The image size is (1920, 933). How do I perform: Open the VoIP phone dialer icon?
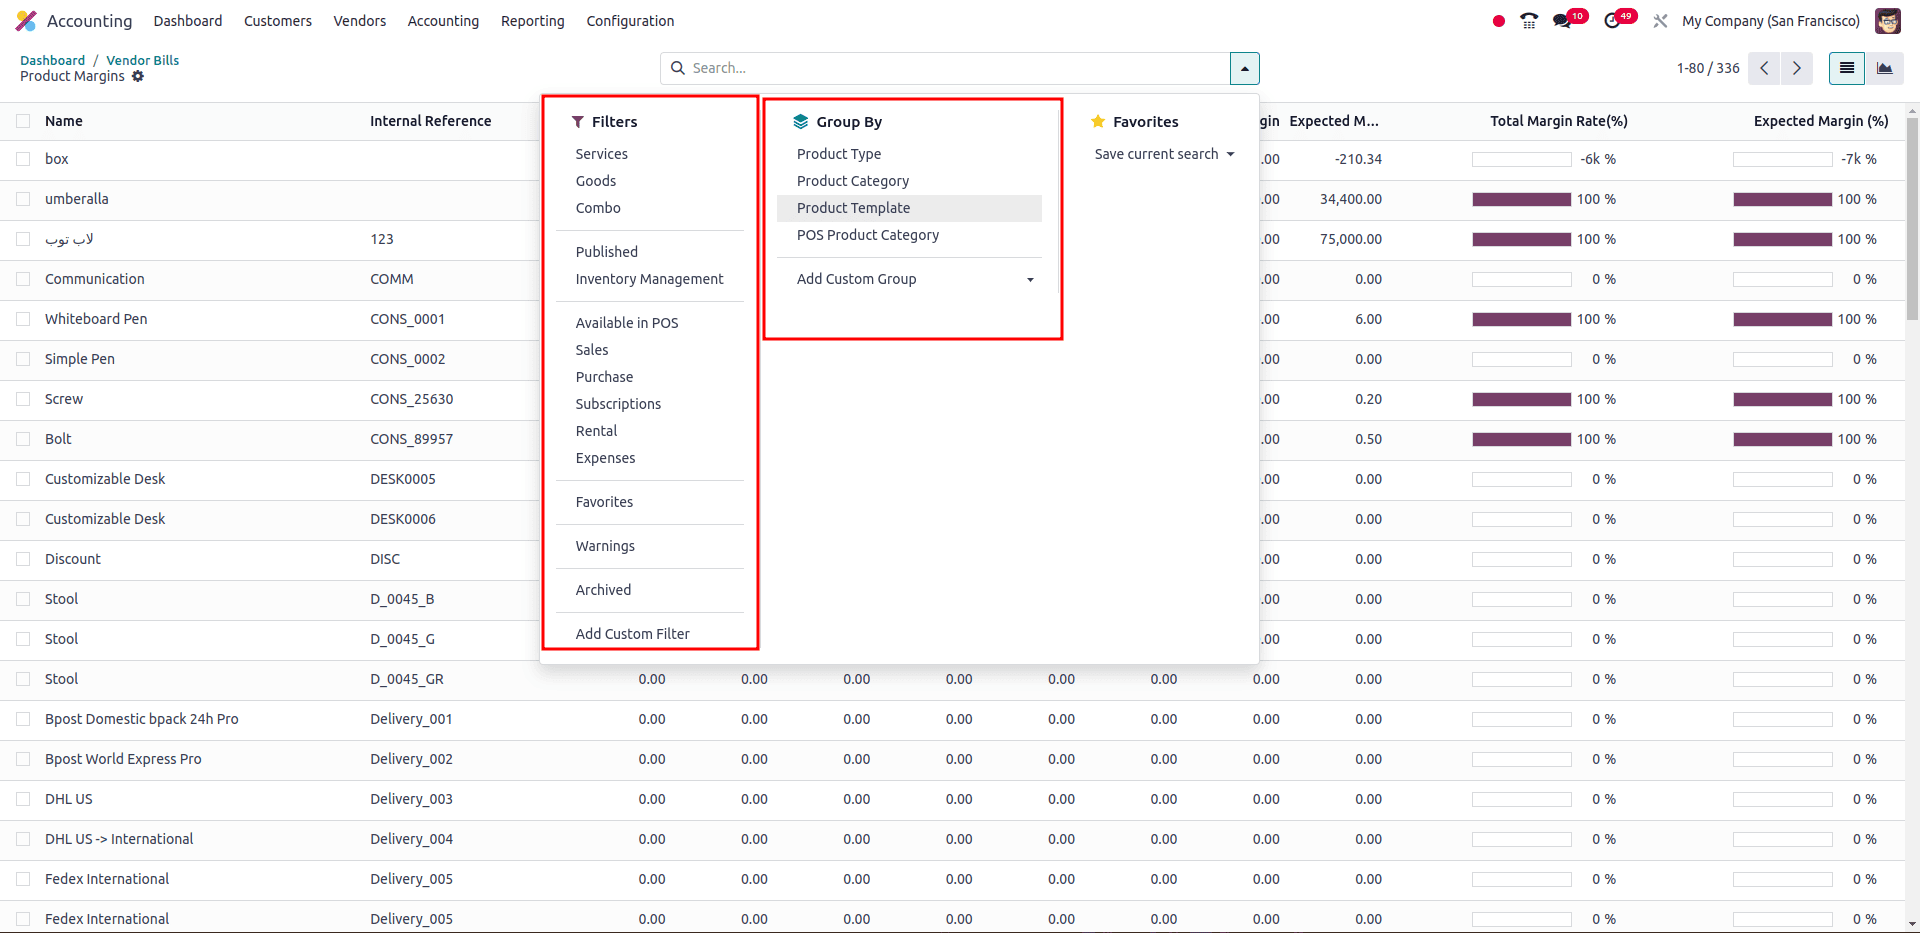coord(1529,21)
